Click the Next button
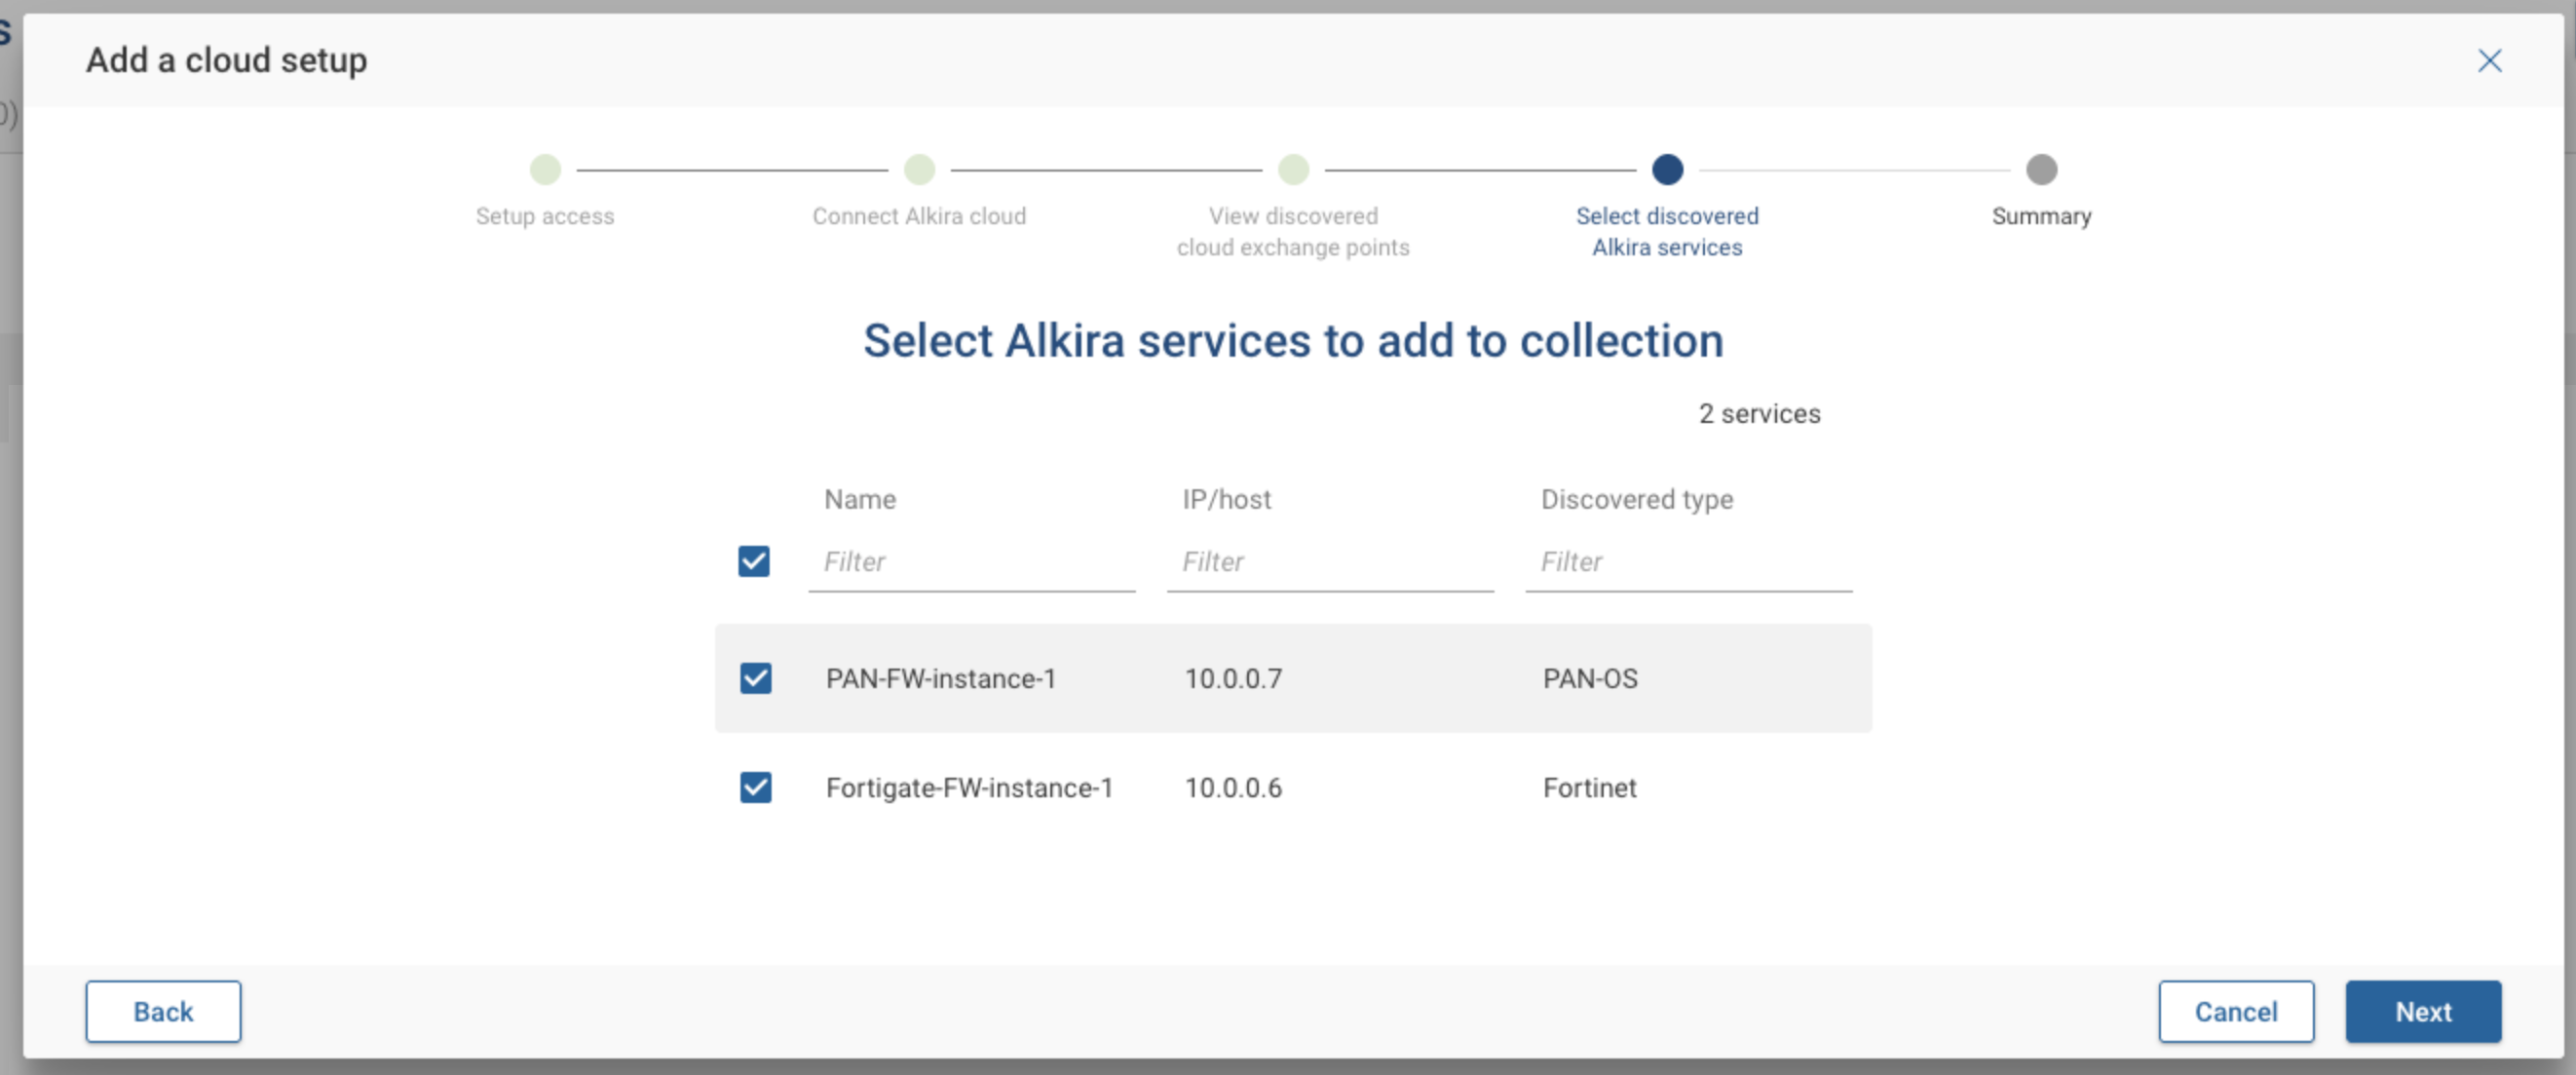The image size is (2576, 1075). click(2423, 1011)
